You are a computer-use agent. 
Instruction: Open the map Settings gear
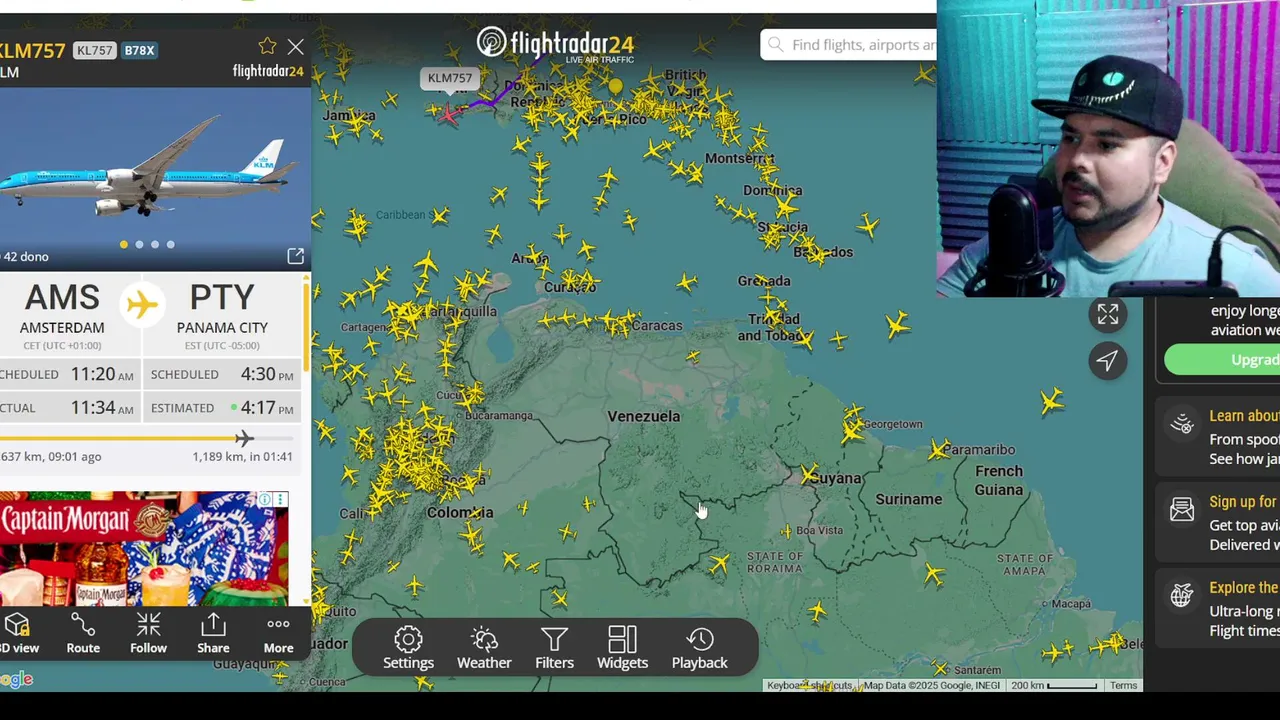tap(408, 648)
